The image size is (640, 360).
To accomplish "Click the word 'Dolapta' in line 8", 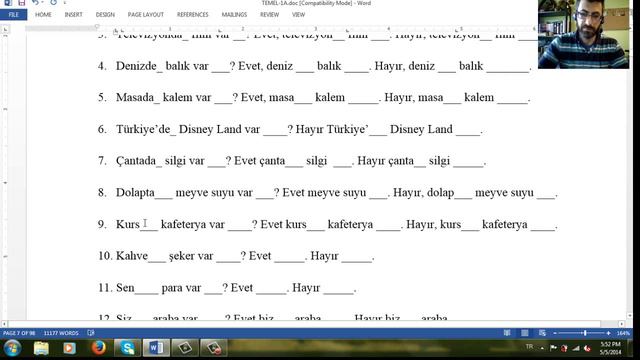I will point(135,193).
